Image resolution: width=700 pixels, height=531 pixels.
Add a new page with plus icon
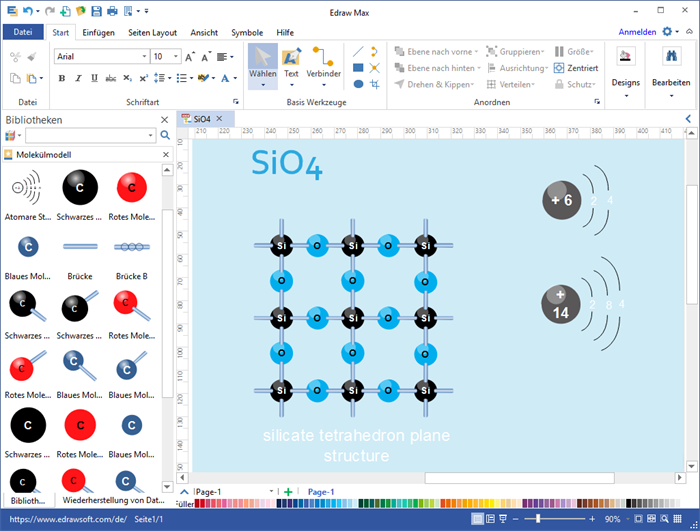point(288,492)
